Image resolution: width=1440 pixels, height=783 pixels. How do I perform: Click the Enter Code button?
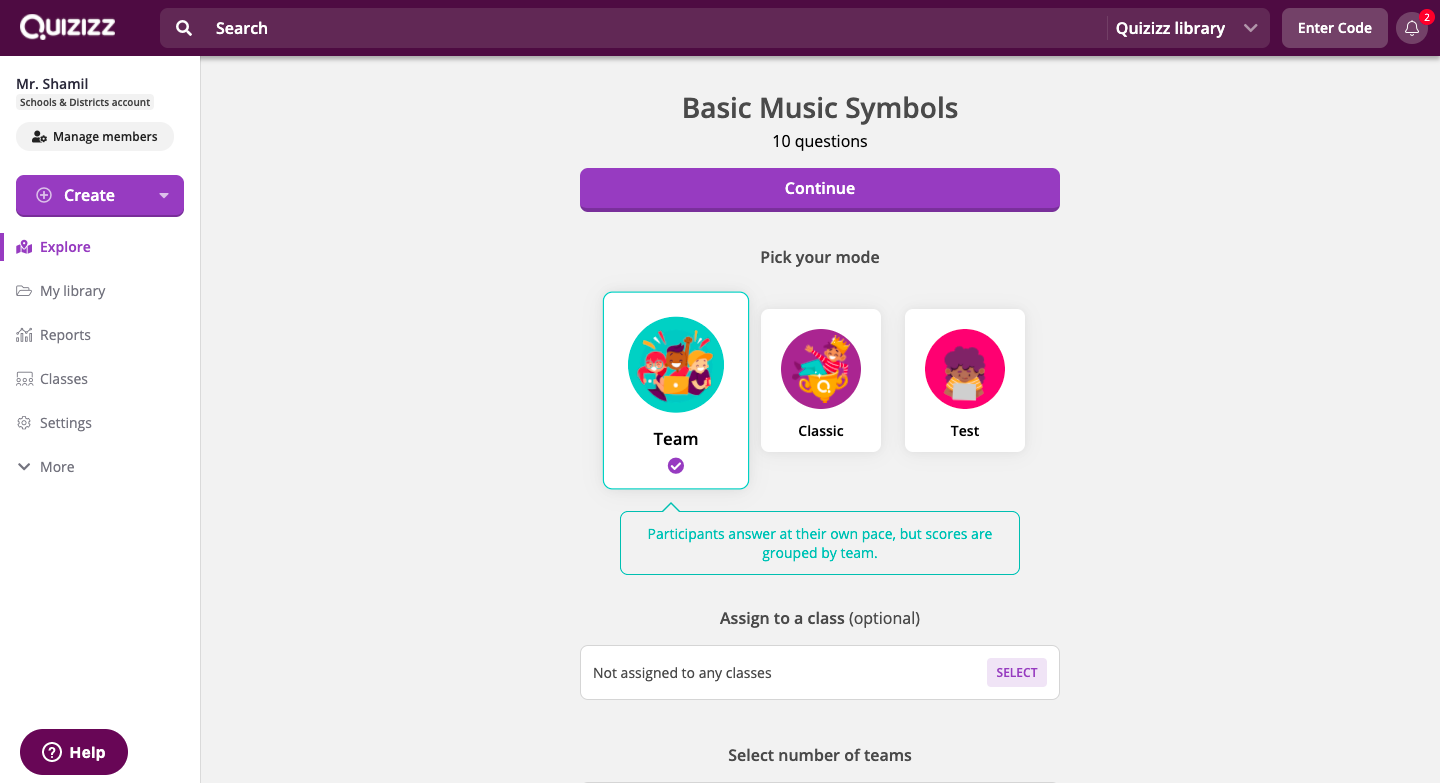(1335, 28)
